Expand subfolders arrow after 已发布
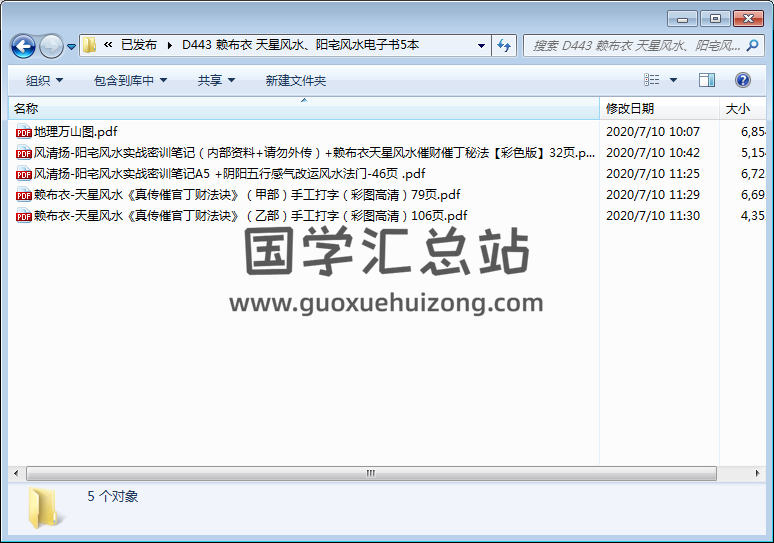Screen dimensions: 774x543 click(x=170, y=45)
